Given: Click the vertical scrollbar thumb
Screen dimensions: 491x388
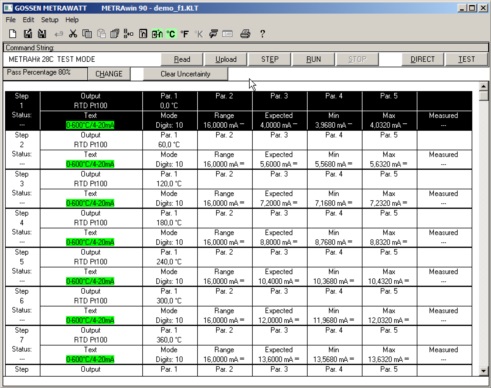Looking at the screenshot, I should 484,96.
